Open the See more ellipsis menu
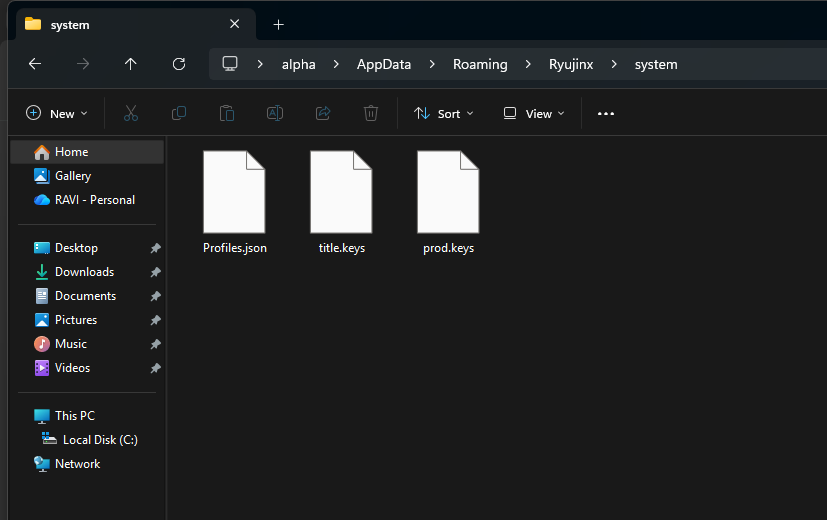This screenshot has height=520, width=827. pos(605,113)
